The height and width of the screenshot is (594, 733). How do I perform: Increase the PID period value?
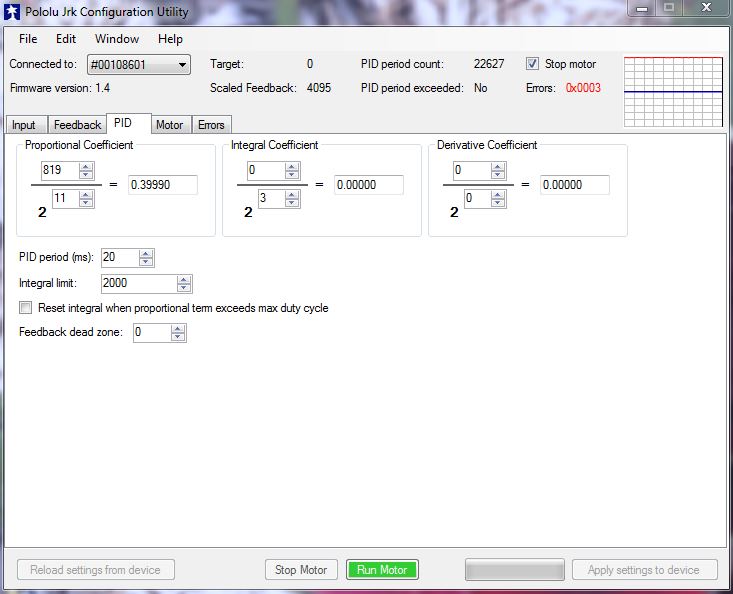click(x=146, y=254)
